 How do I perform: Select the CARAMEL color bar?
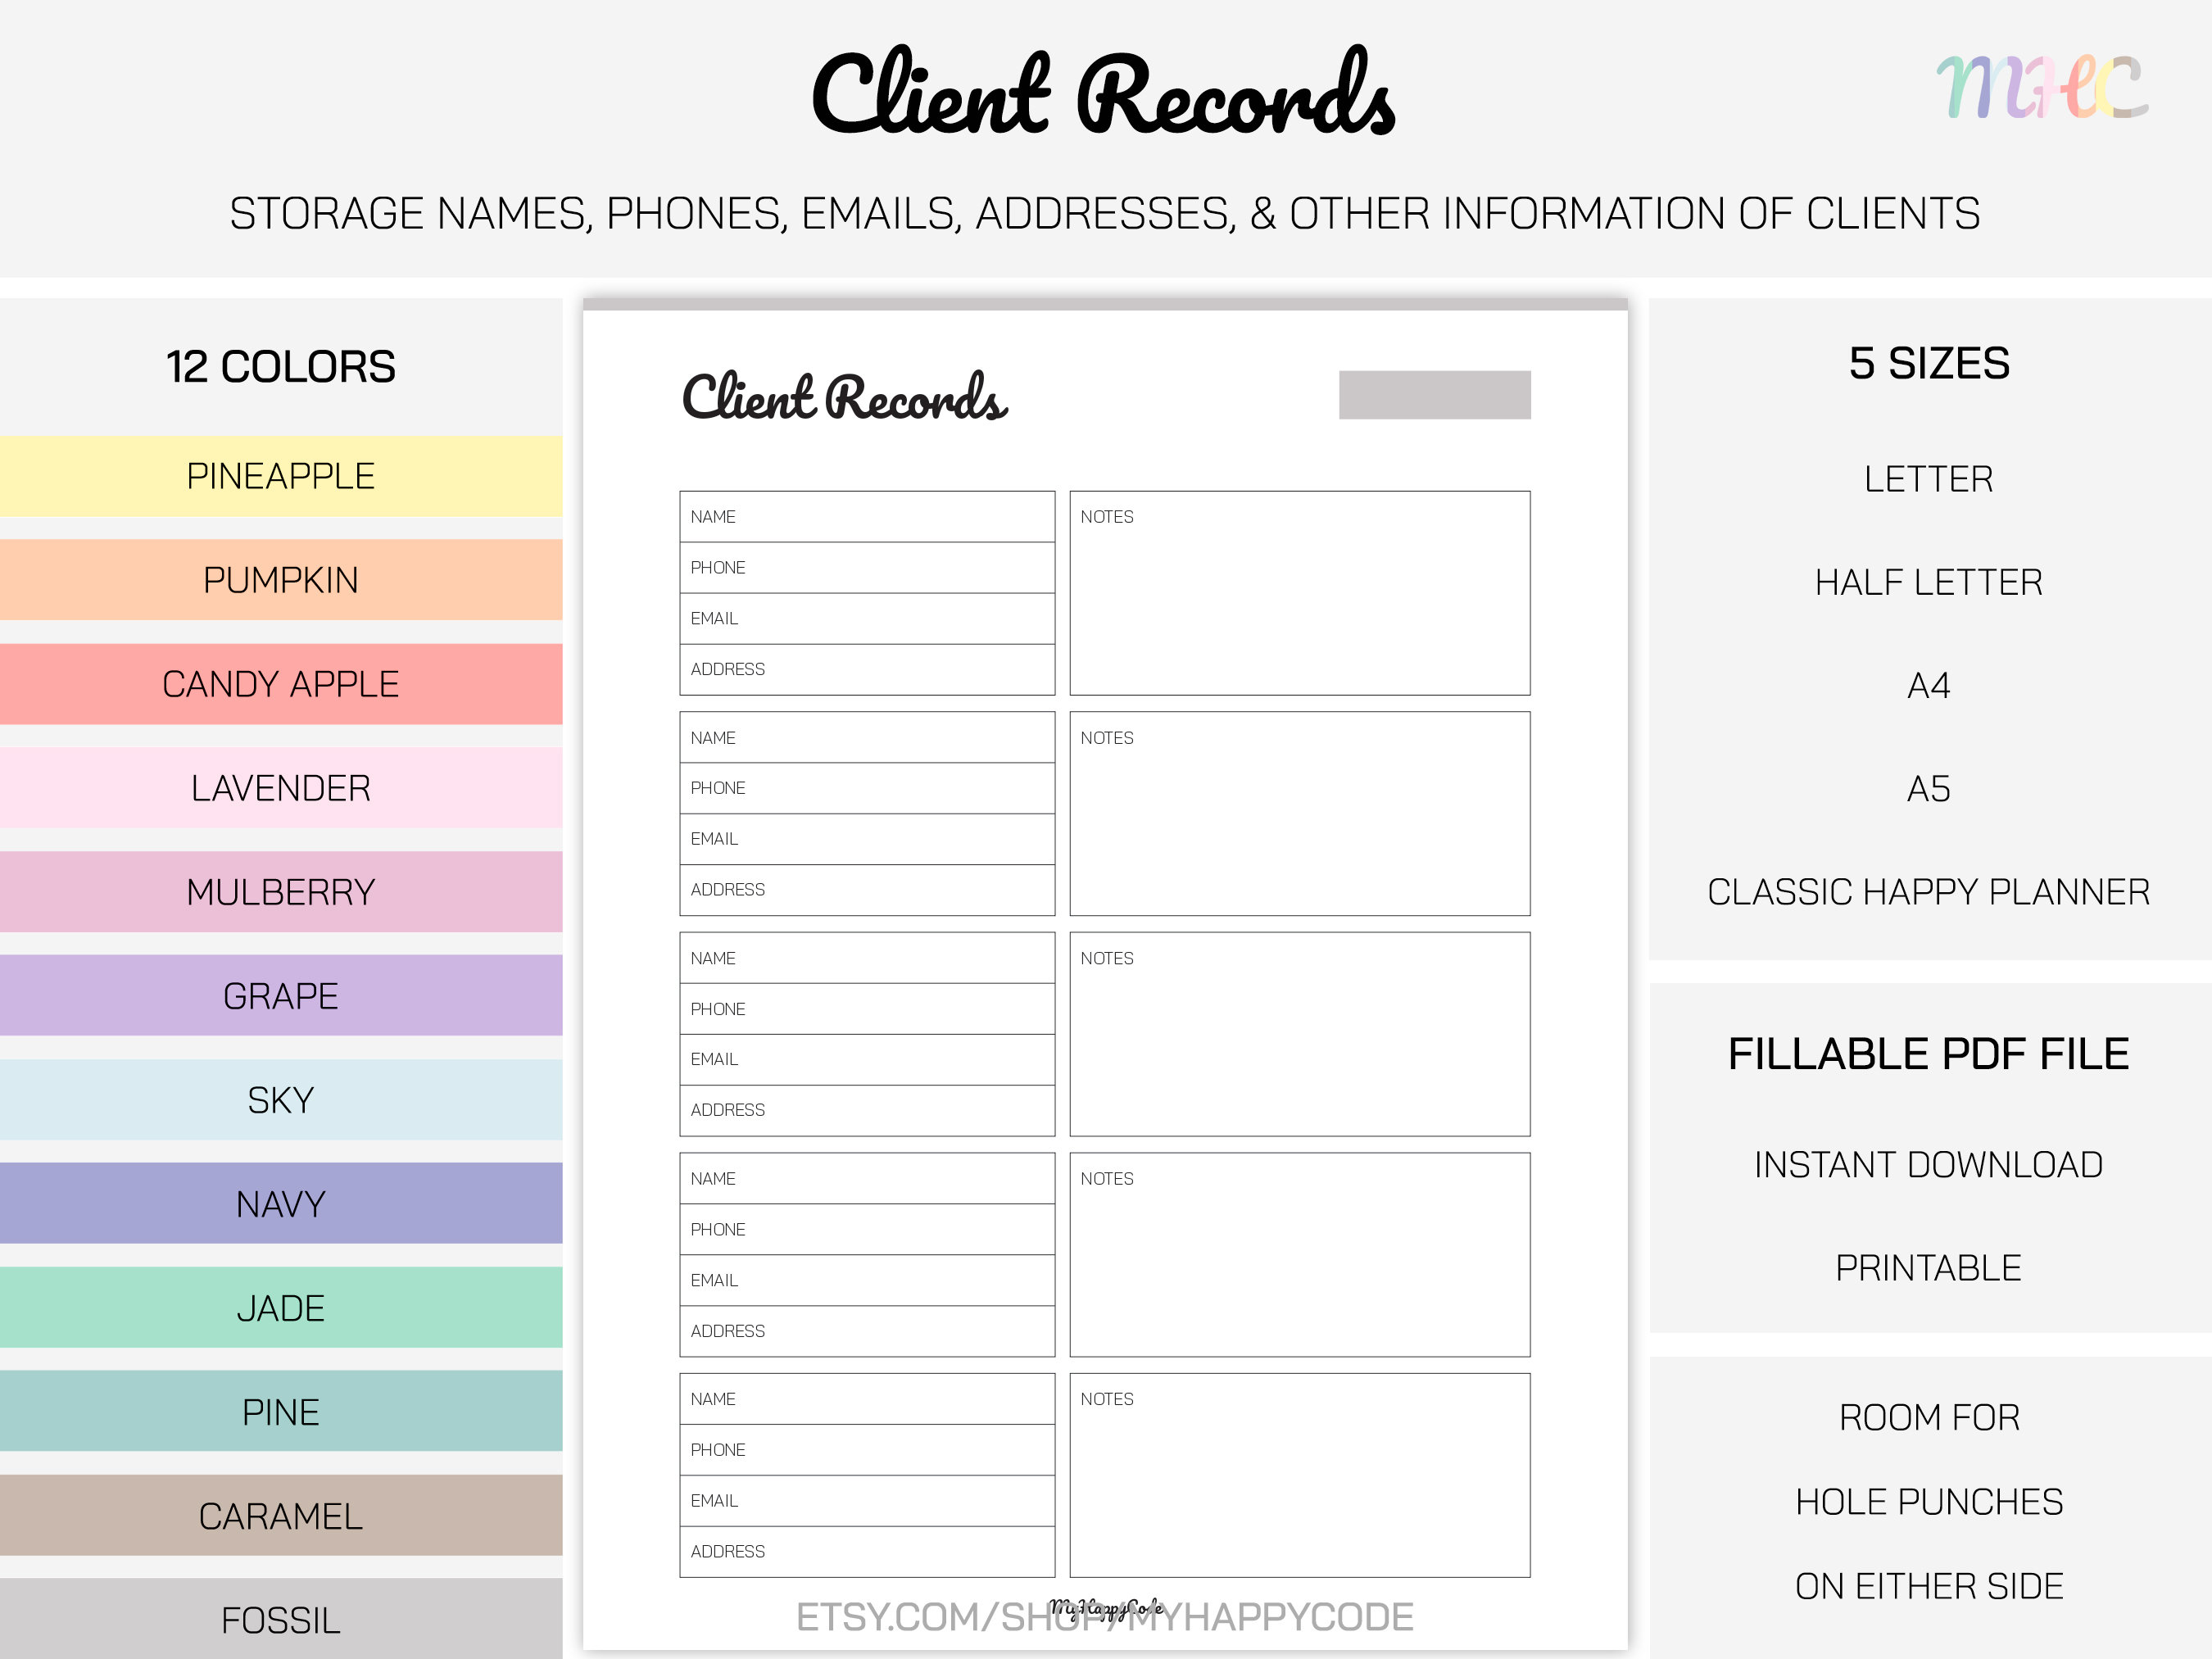point(281,1515)
